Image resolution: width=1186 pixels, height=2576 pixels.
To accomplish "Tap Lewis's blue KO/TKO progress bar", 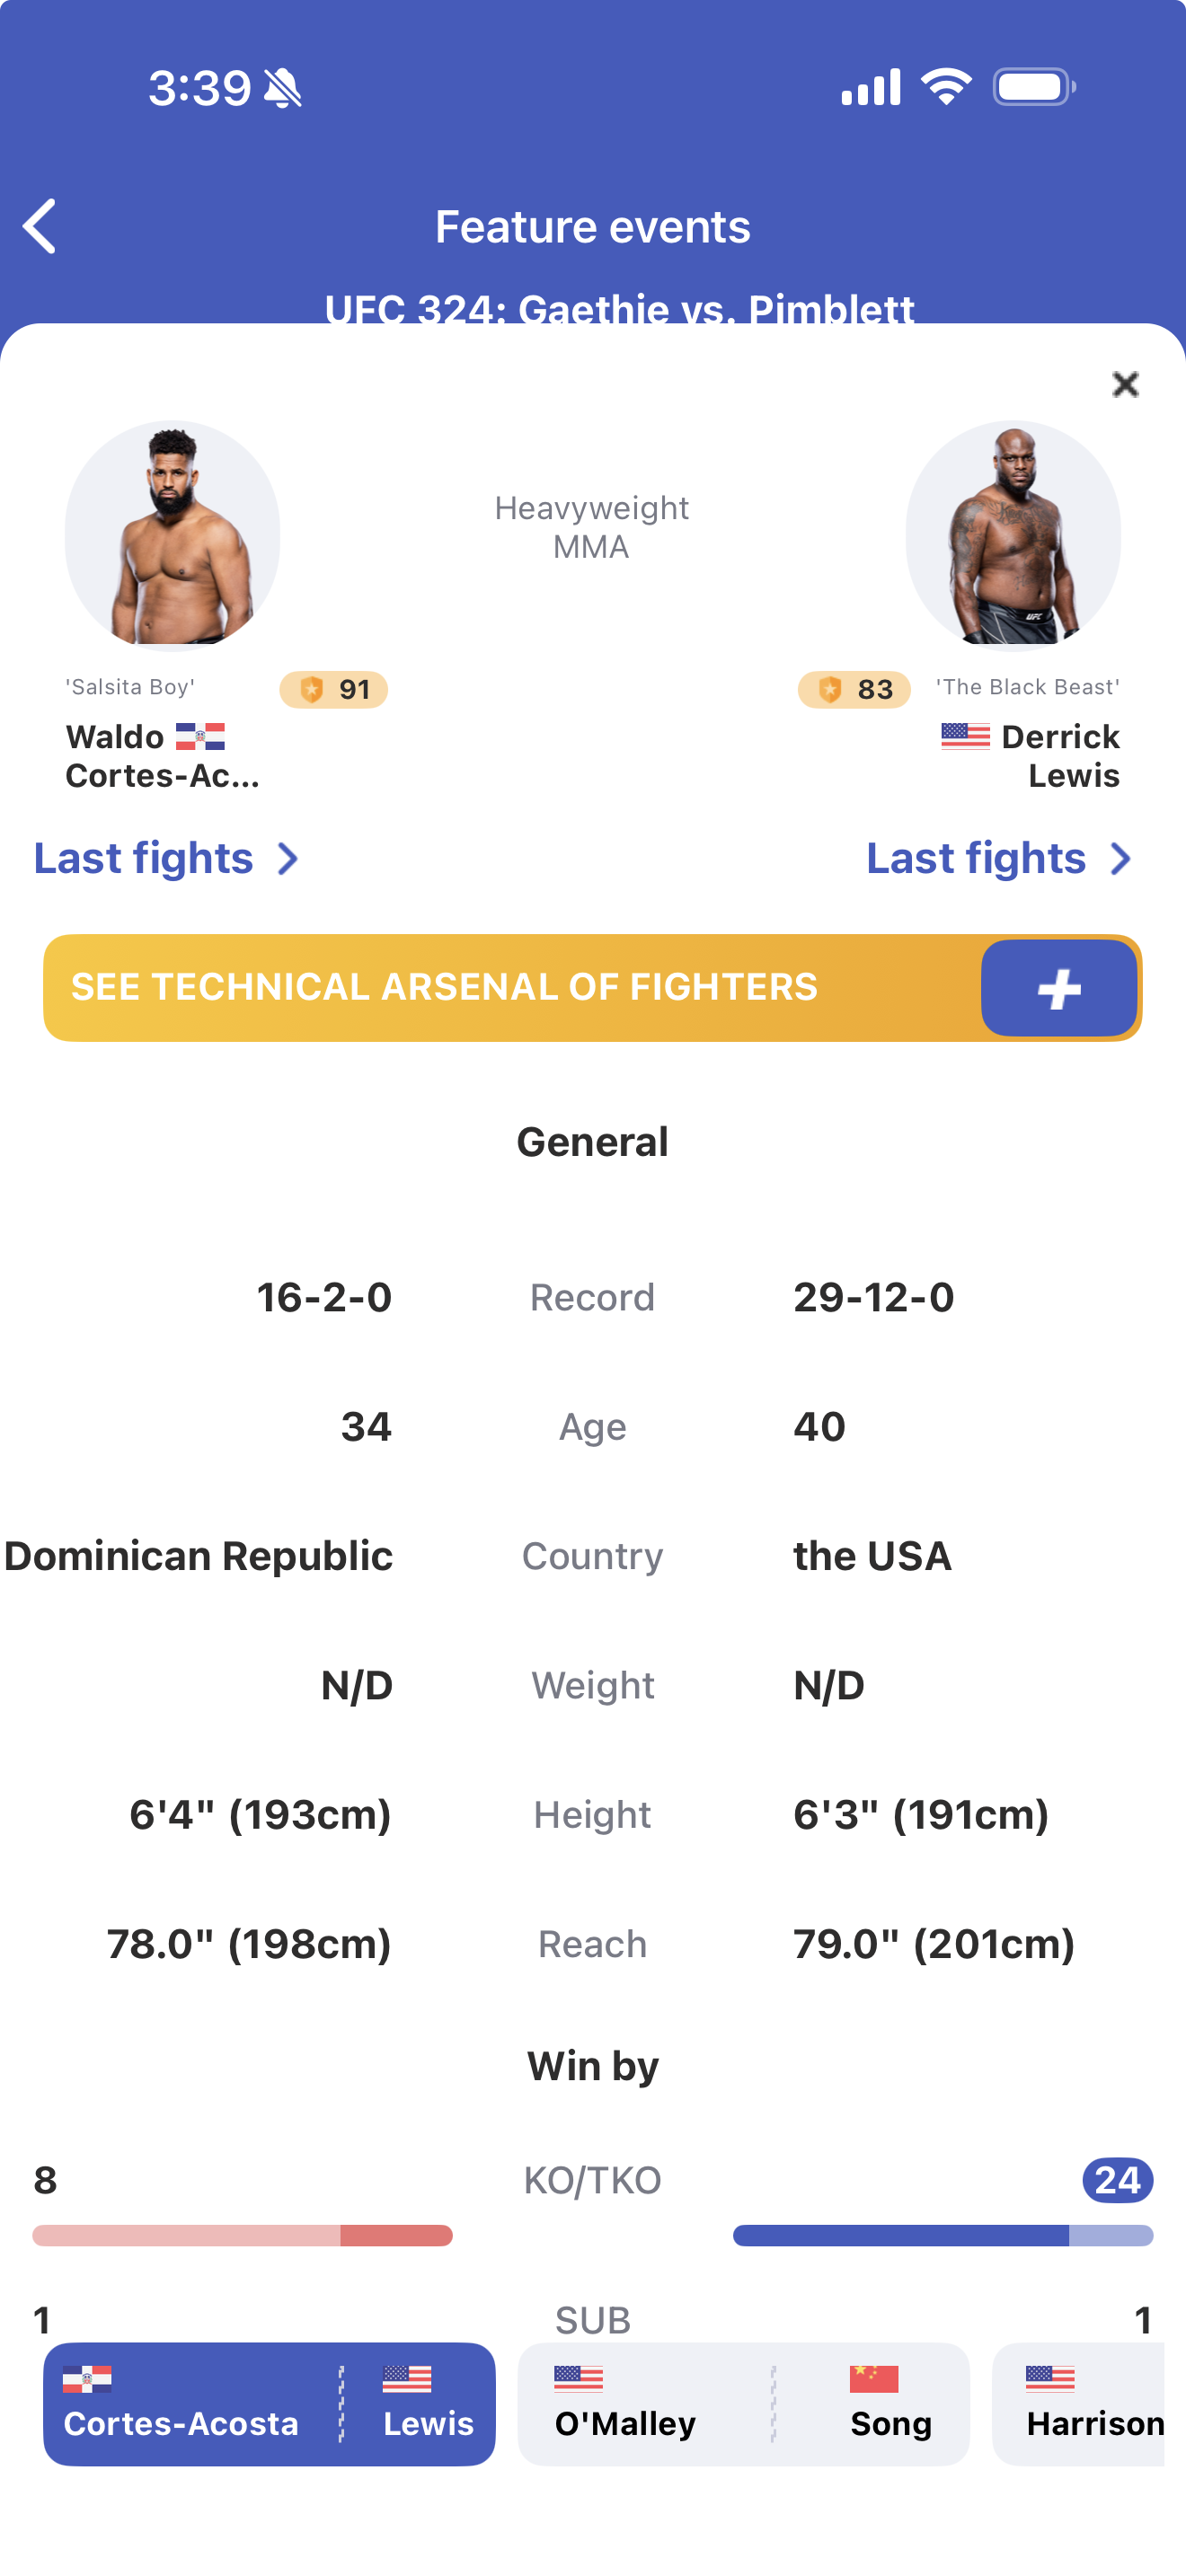I will (944, 2236).
